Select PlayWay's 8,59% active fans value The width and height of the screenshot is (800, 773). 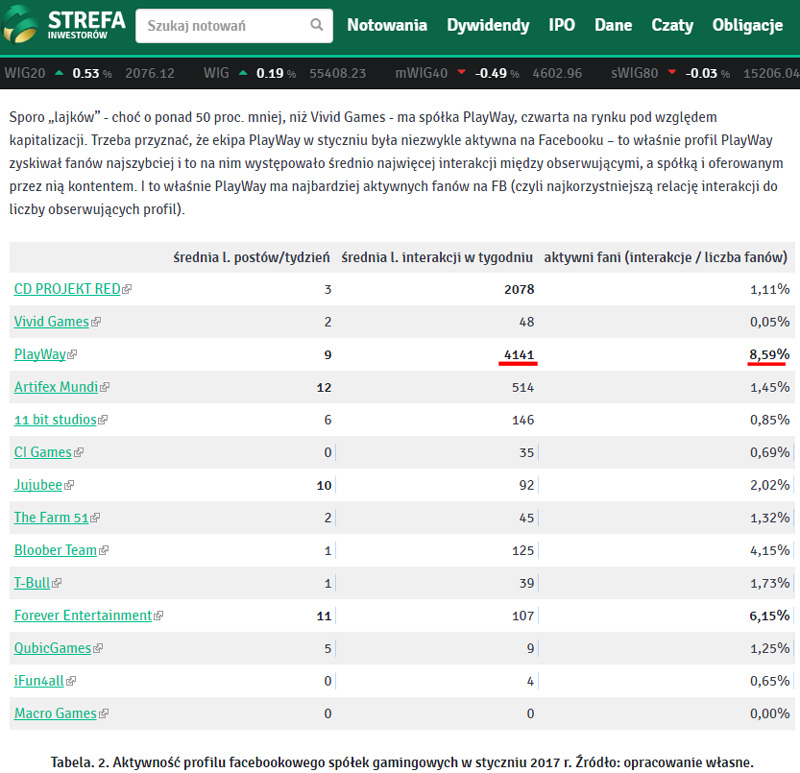coord(769,355)
